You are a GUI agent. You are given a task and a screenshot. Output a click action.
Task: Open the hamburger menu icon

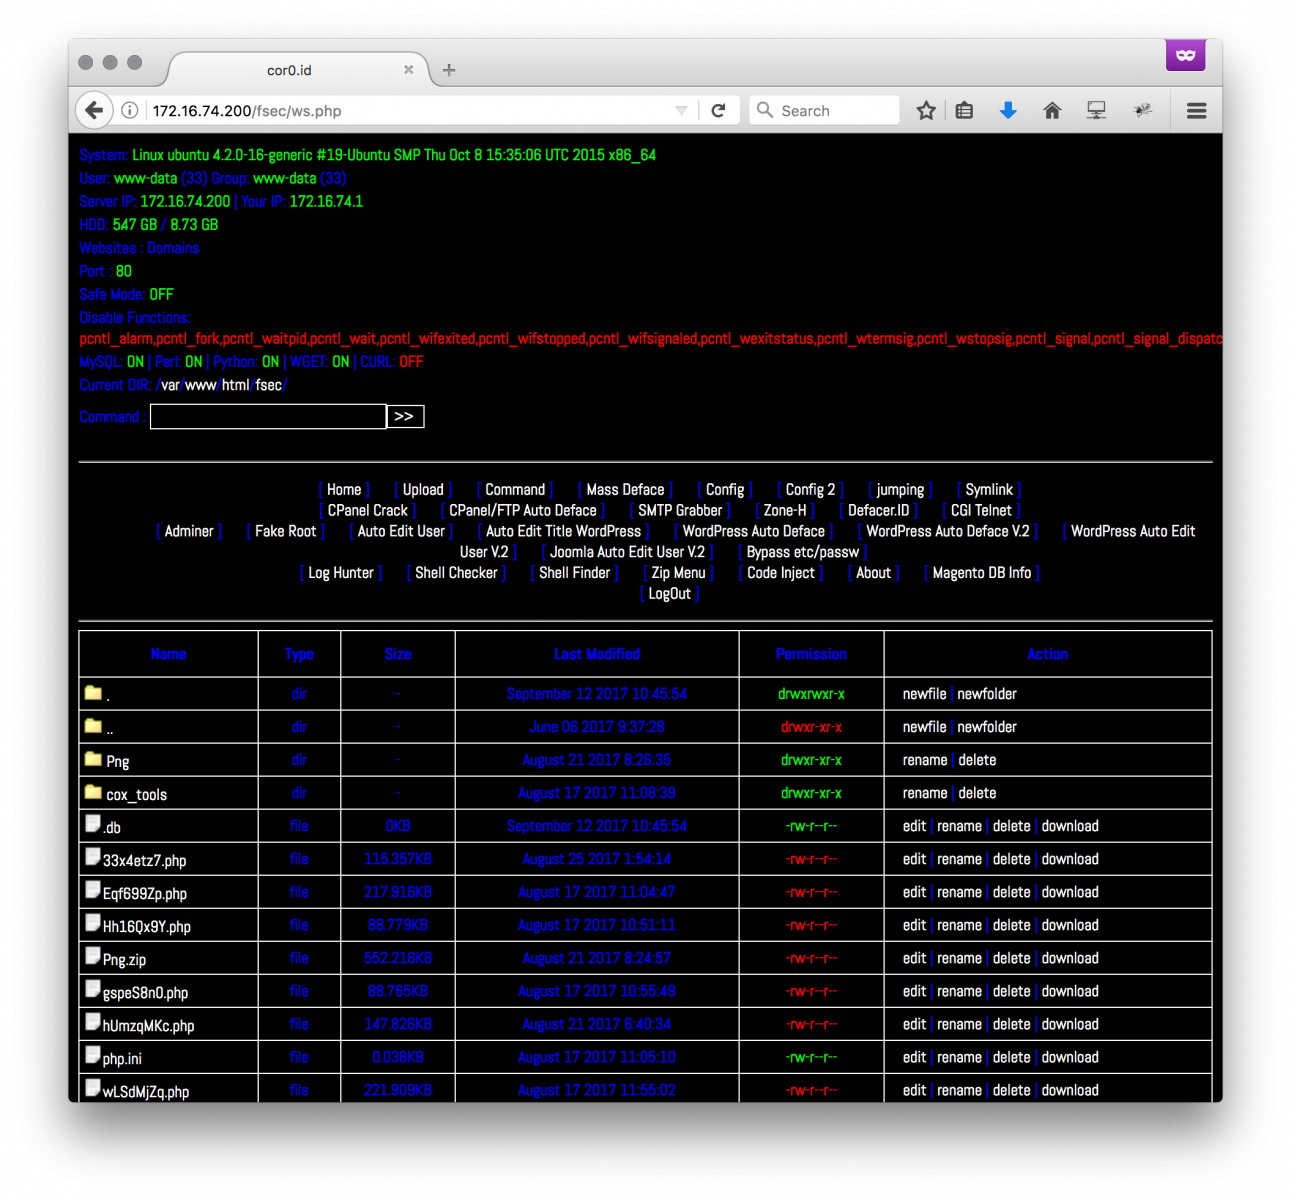point(1196,110)
